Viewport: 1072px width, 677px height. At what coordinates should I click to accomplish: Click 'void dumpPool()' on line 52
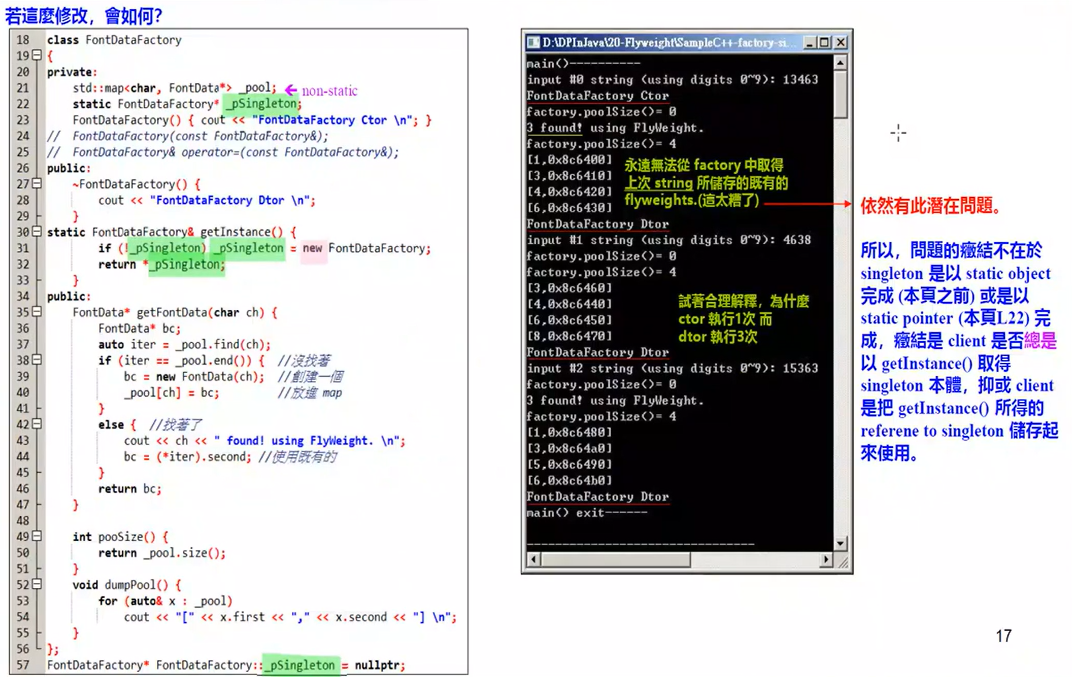[x=120, y=585]
